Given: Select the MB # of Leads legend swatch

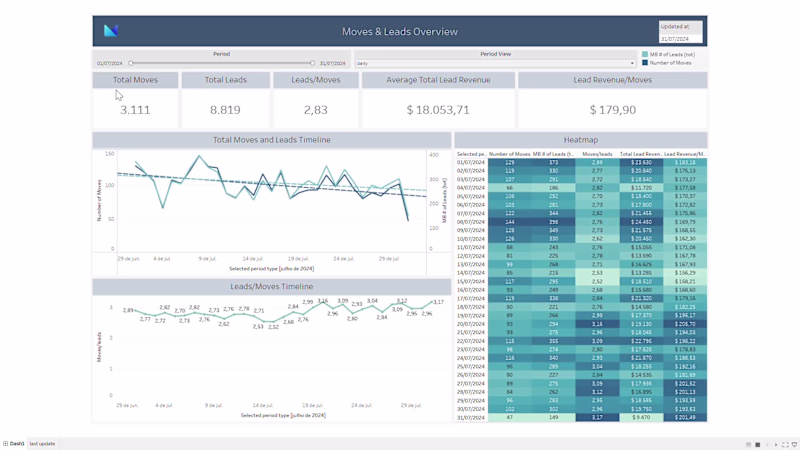Looking at the screenshot, I should [645, 54].
